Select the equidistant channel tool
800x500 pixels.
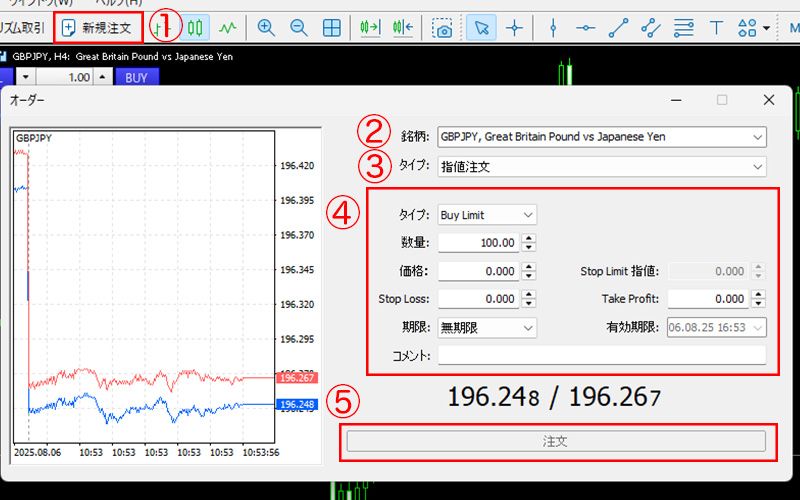(651, 28)
